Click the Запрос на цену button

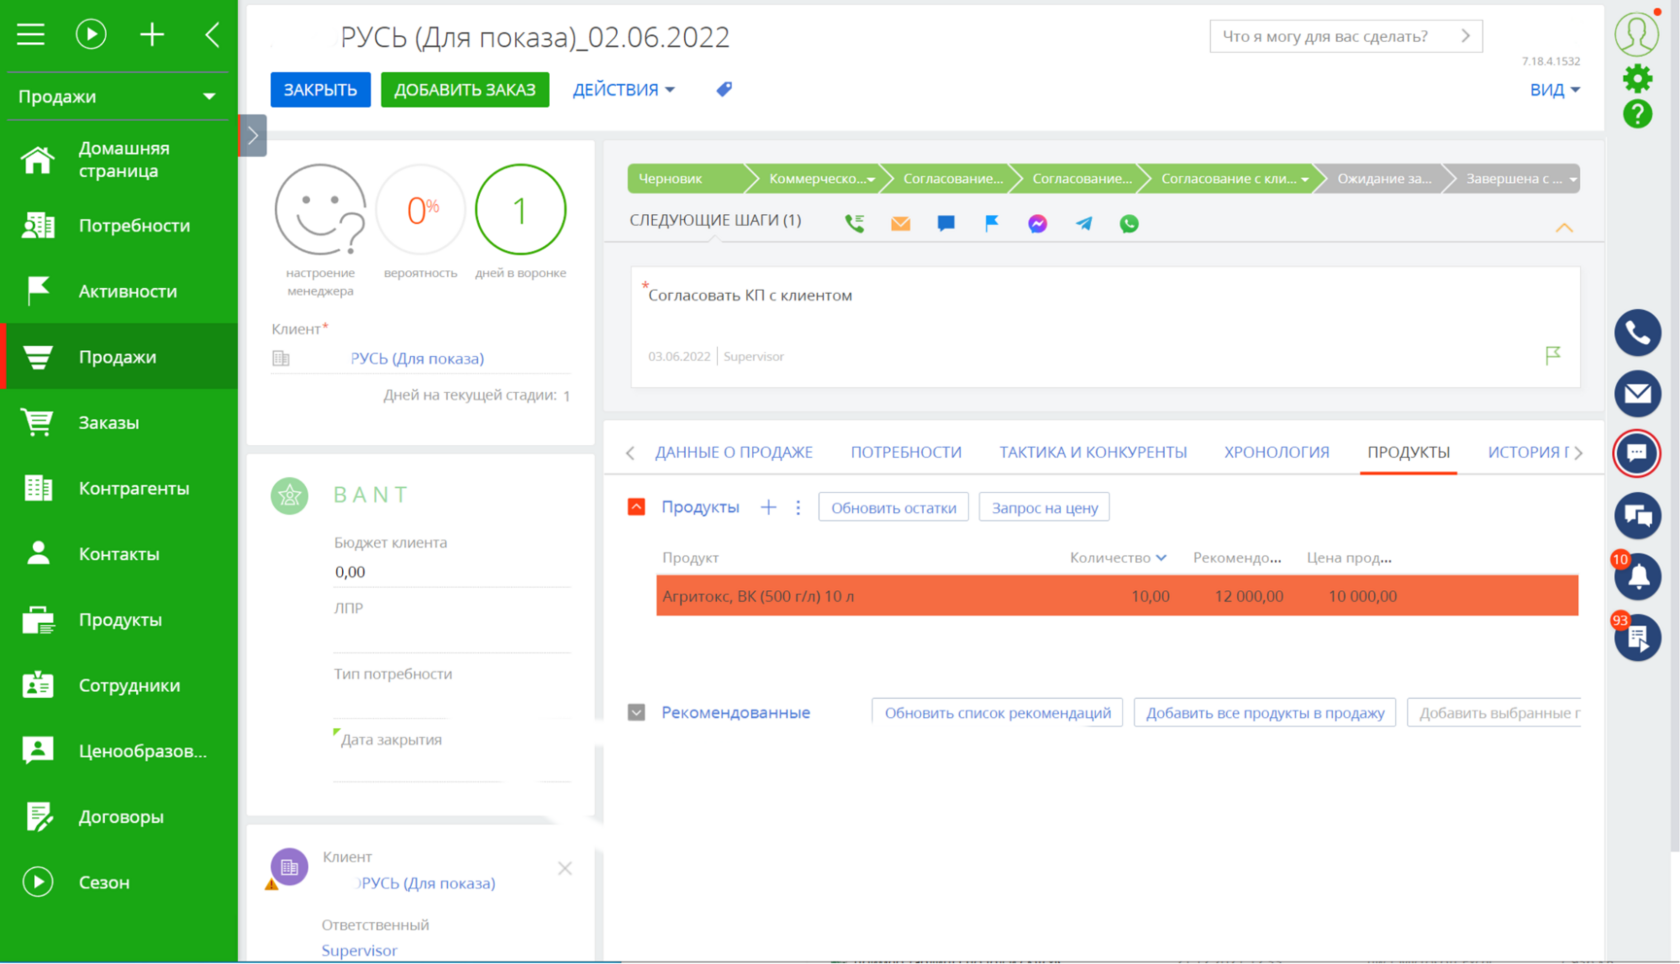click(1044, 507)
